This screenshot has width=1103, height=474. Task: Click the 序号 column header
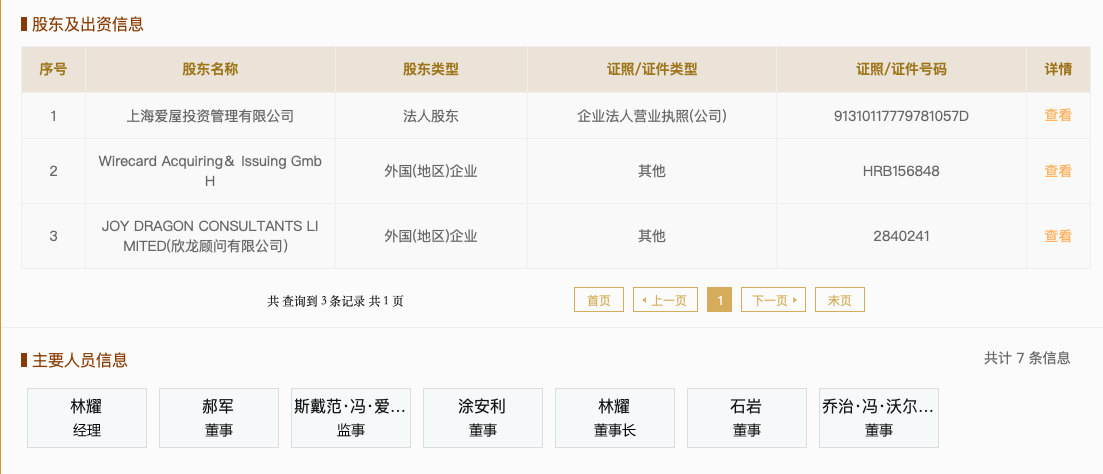53,70
